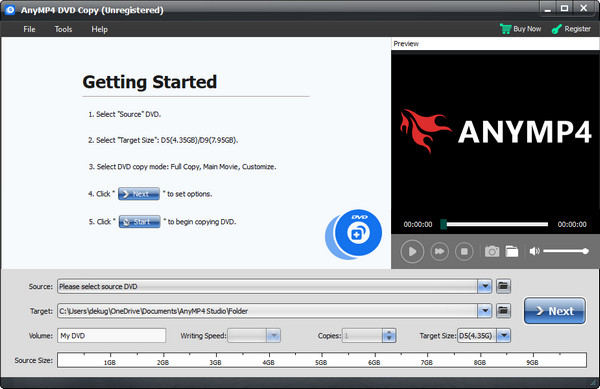The width and height of the screenshot is (600, 389).
Task: Expand the Target path dropdown
Action: (x=485, y=311)
